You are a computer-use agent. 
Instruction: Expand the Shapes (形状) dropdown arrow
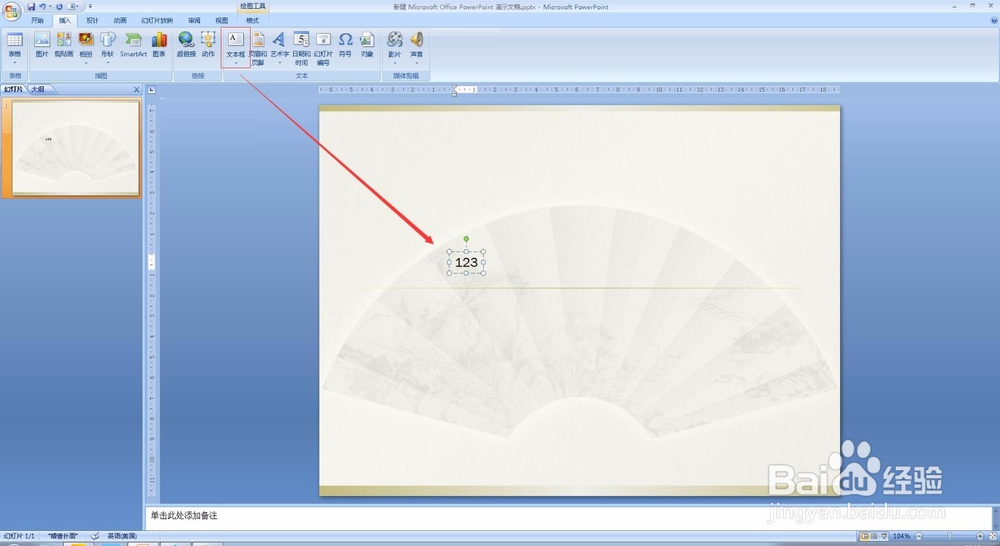(x=107, y=63)
